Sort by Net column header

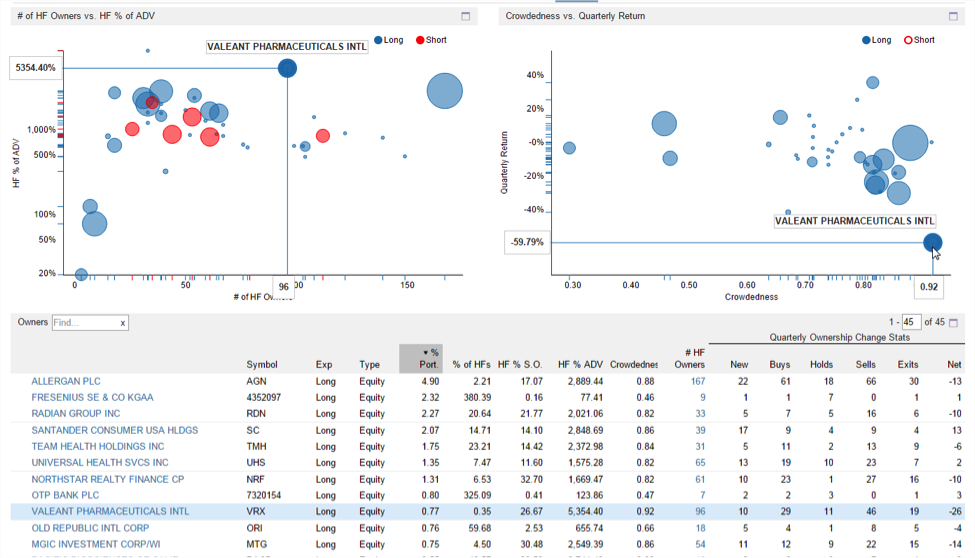[x=954, y=365]
